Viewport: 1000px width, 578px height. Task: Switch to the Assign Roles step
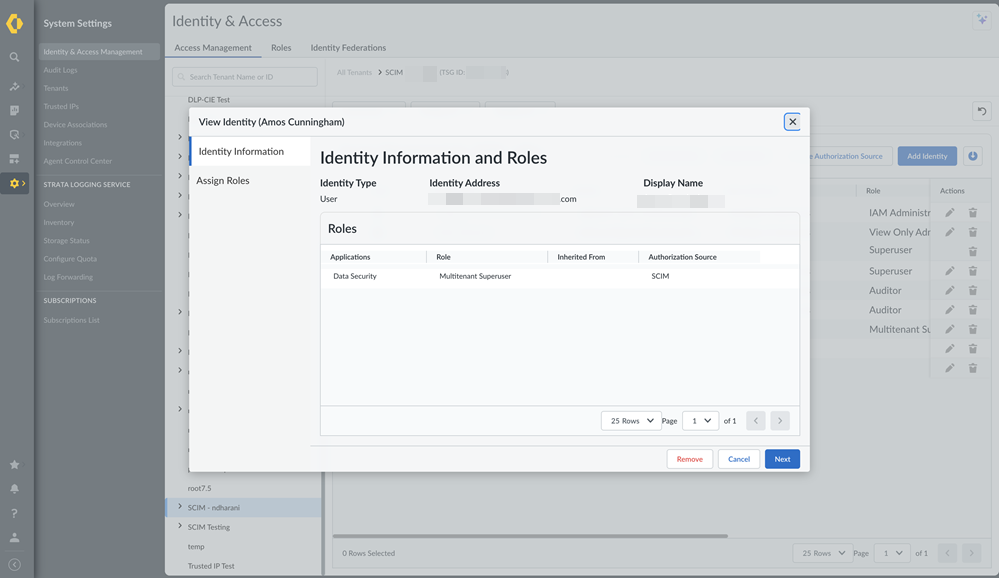click(x=223, y=181)
